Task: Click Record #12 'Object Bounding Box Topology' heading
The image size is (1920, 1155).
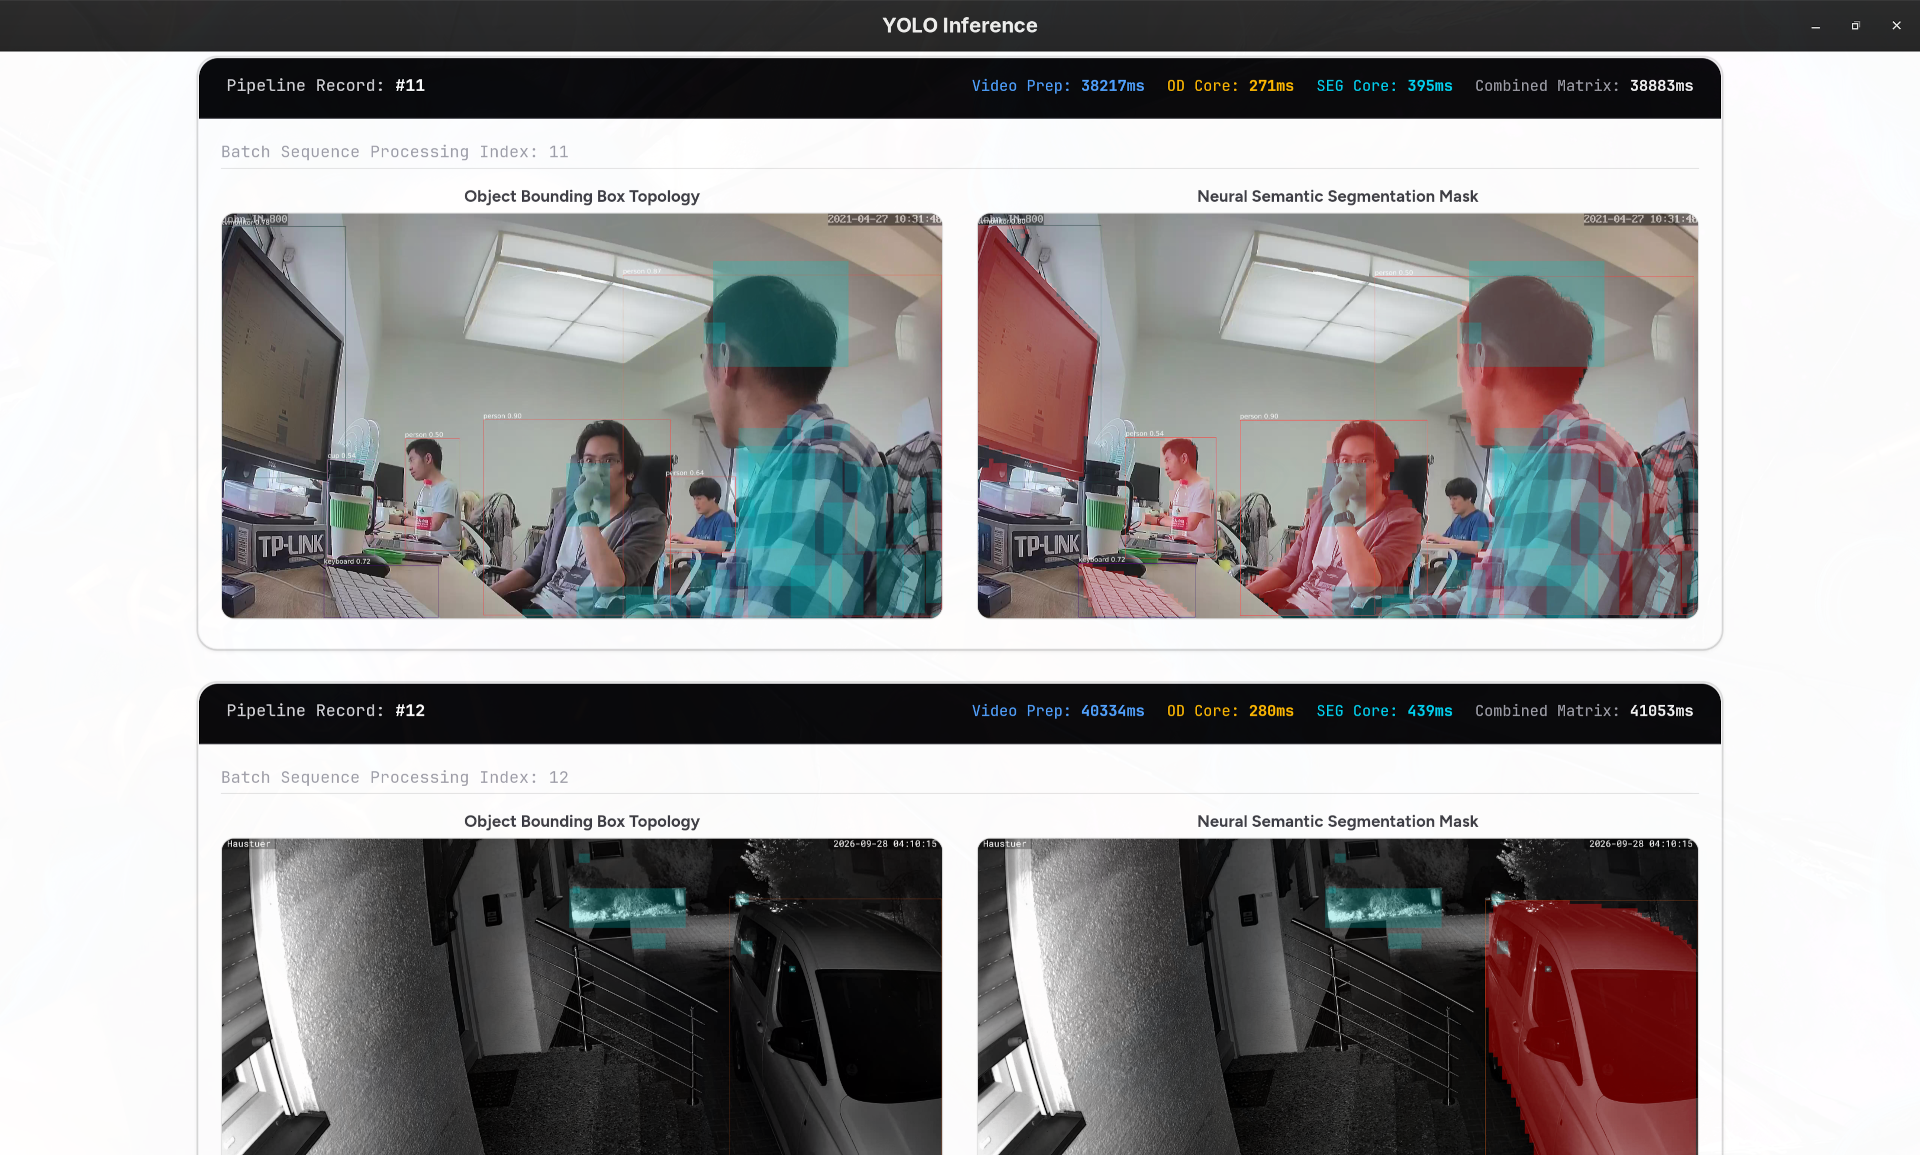Action: [582, 822]
